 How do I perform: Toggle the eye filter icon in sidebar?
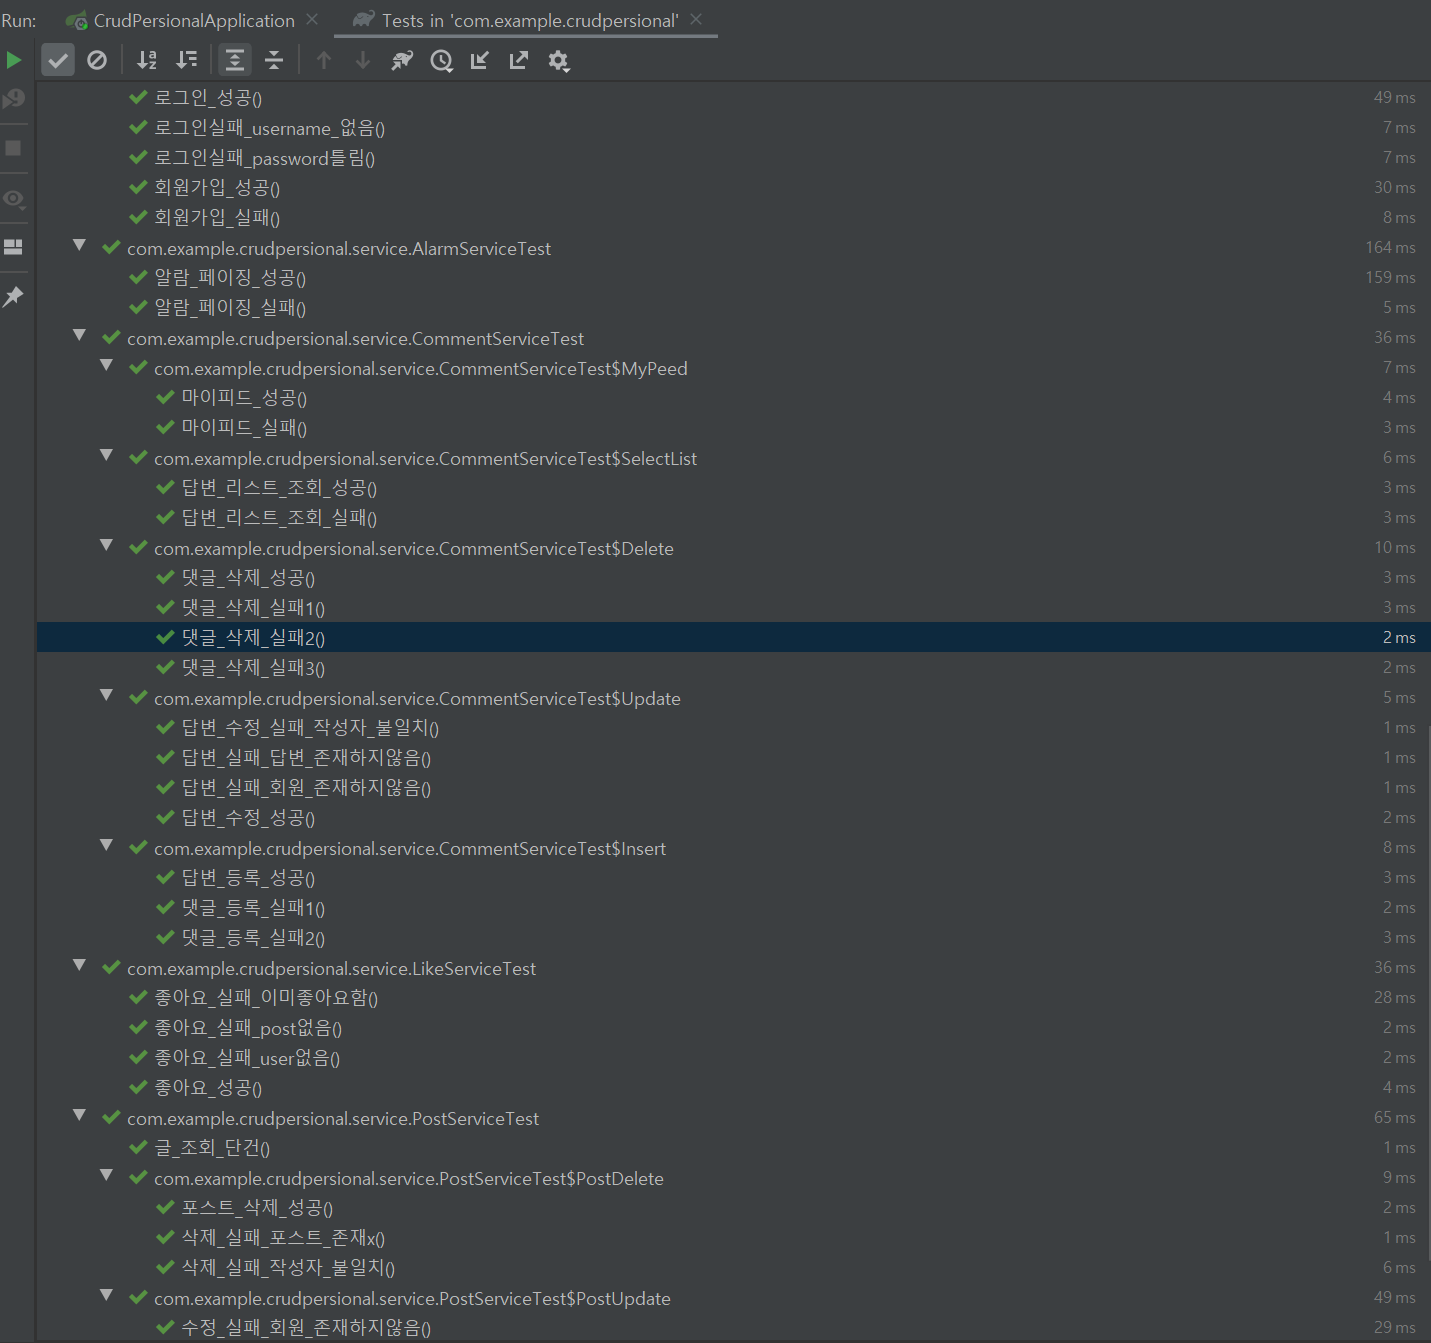13,199
